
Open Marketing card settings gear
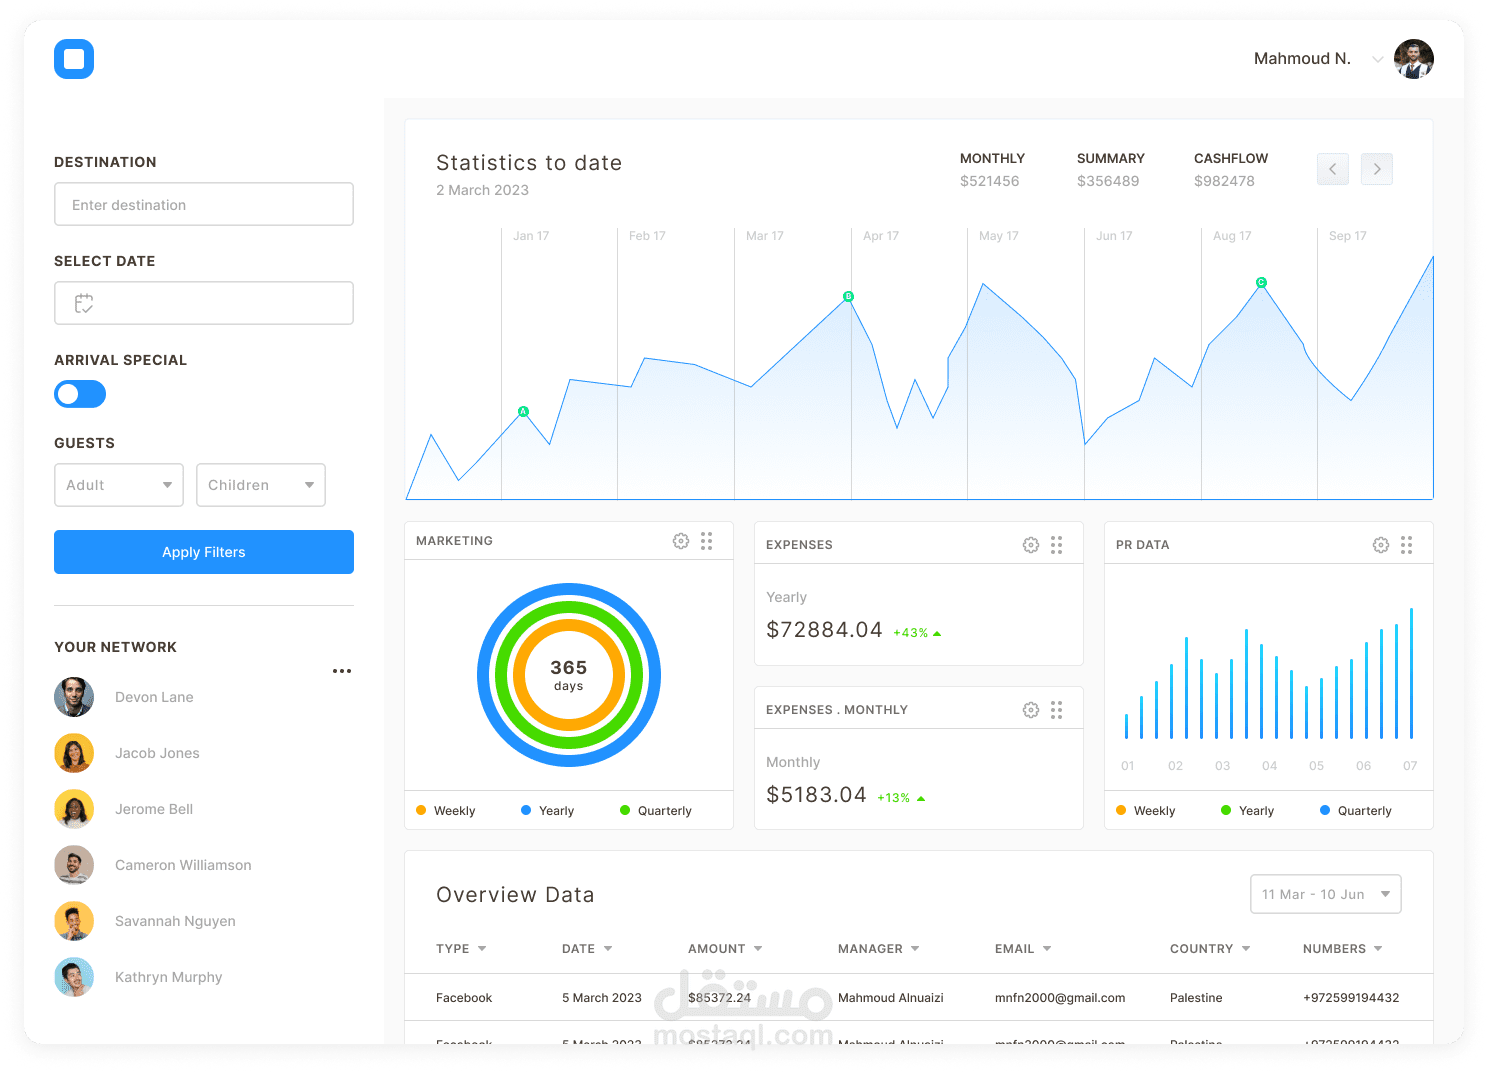(x=681, y=541)
